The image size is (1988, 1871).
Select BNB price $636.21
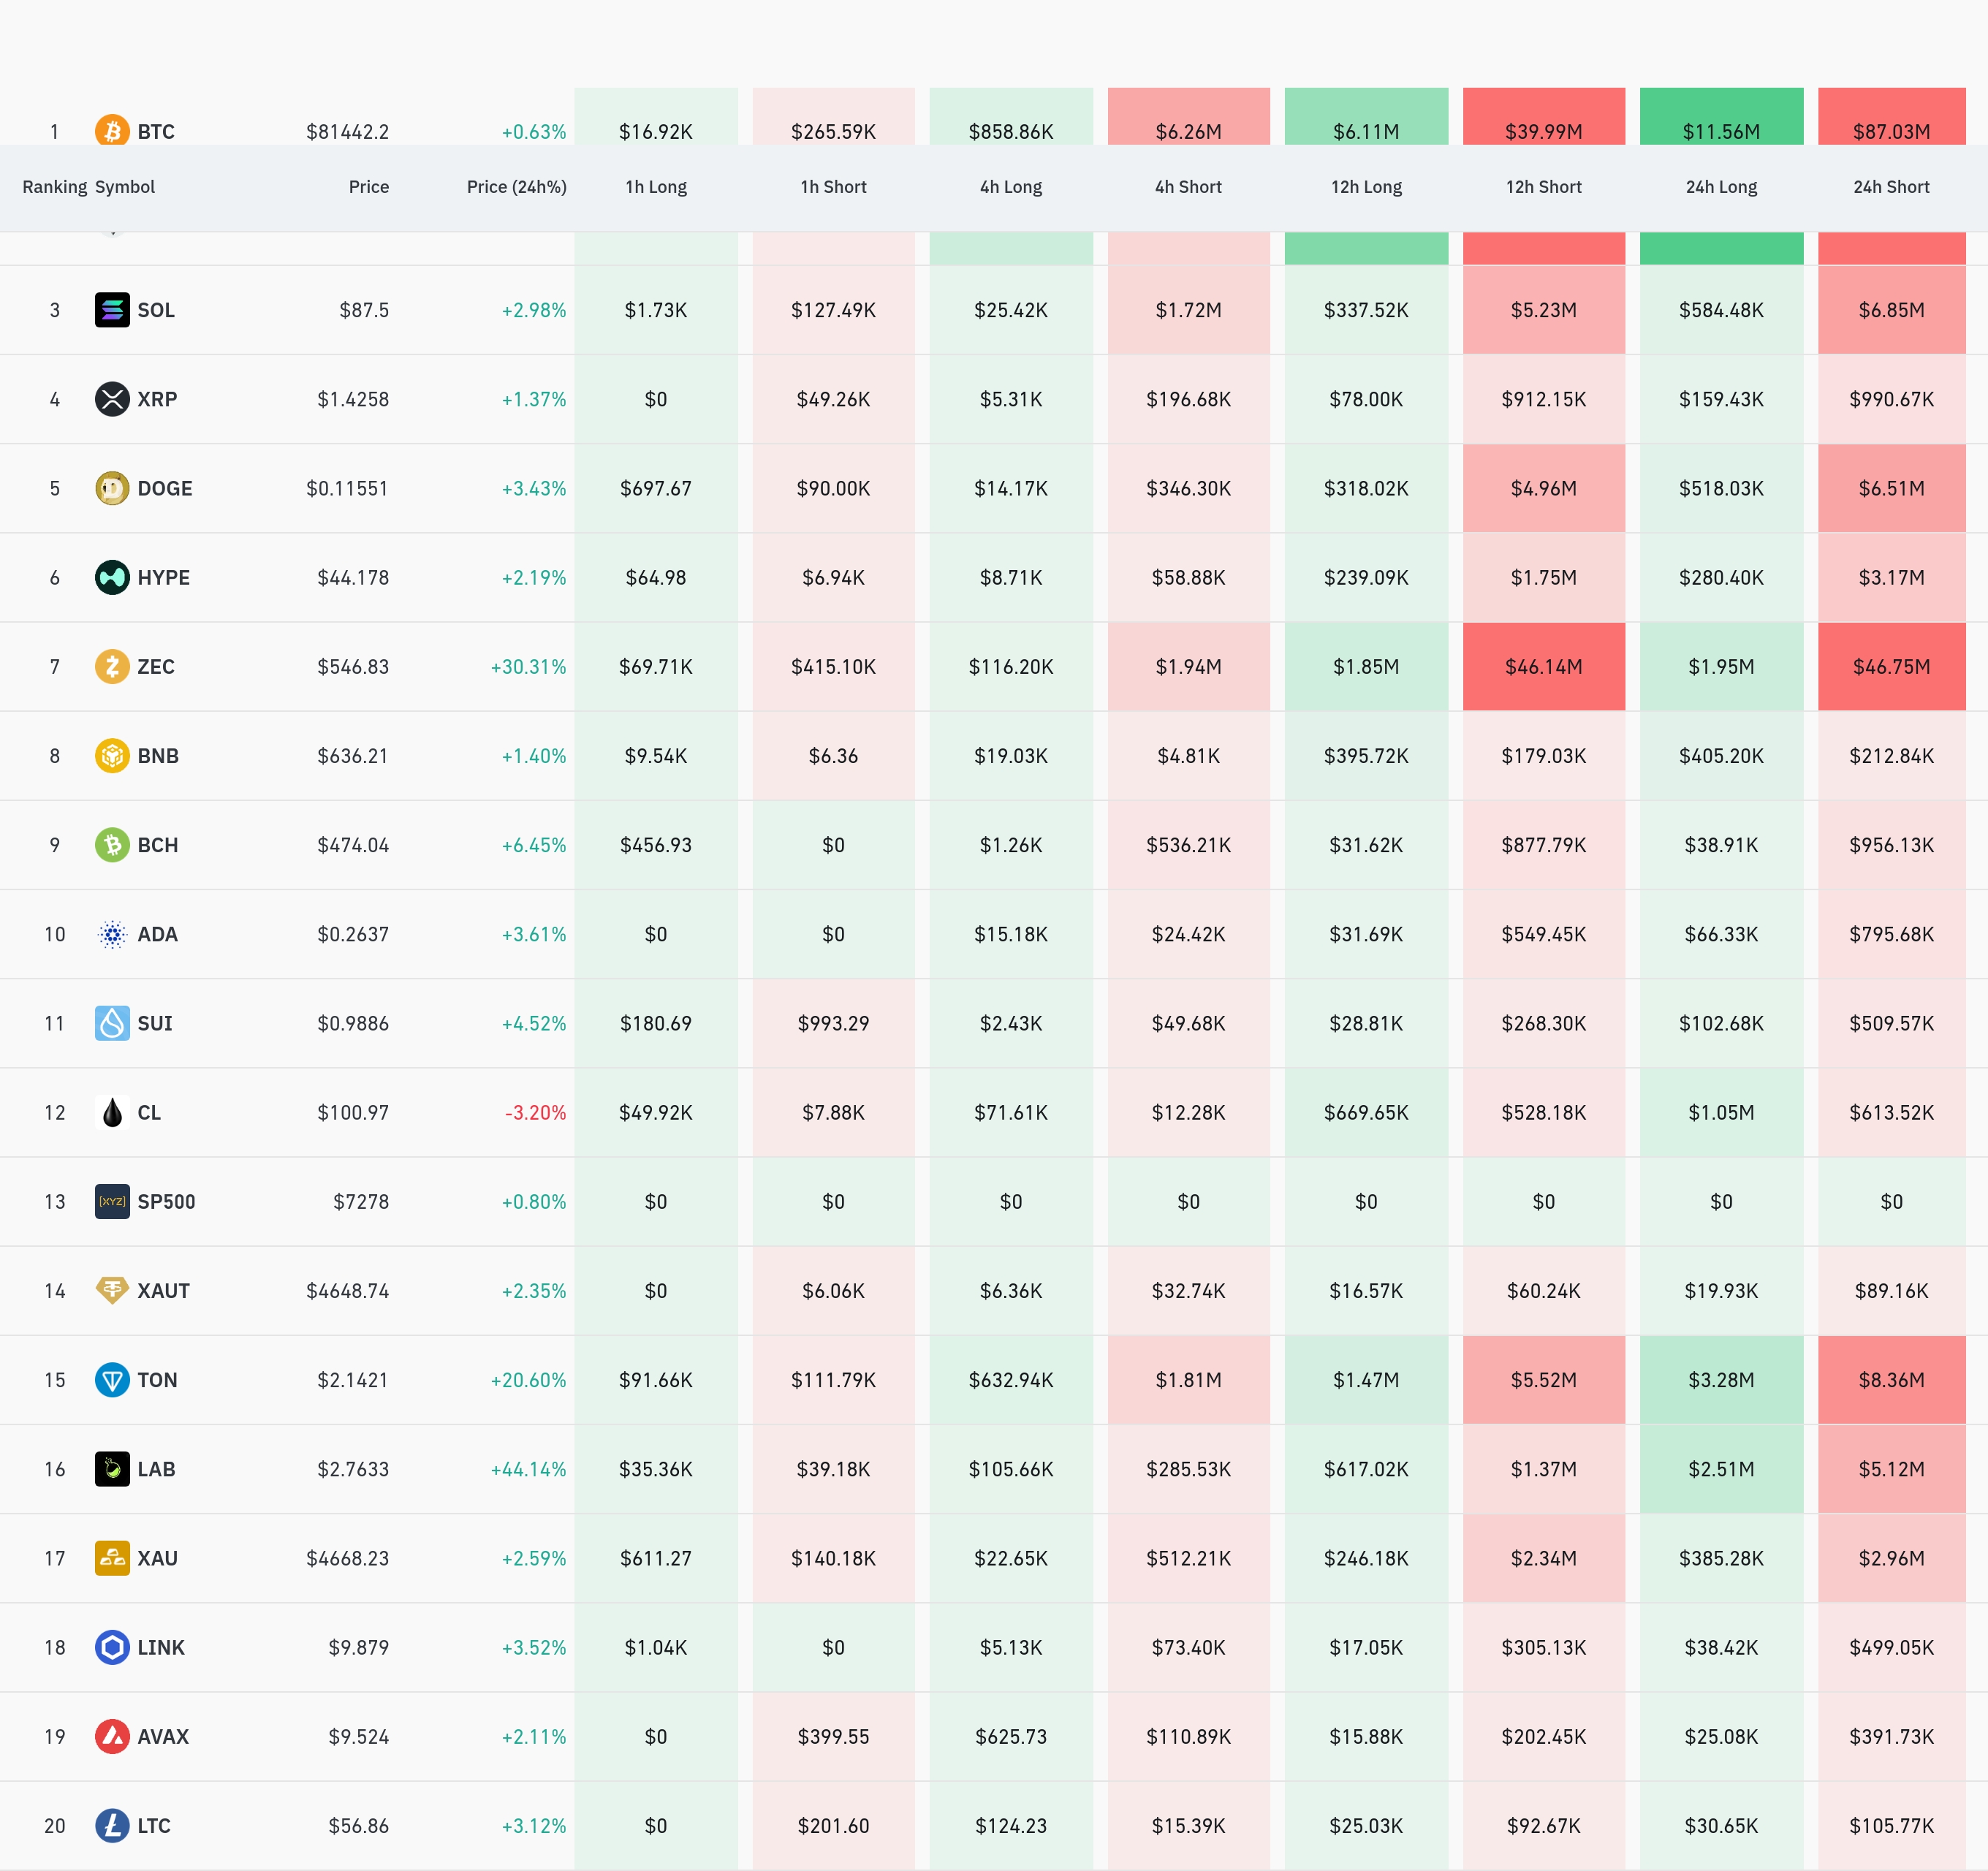(353, 755)
